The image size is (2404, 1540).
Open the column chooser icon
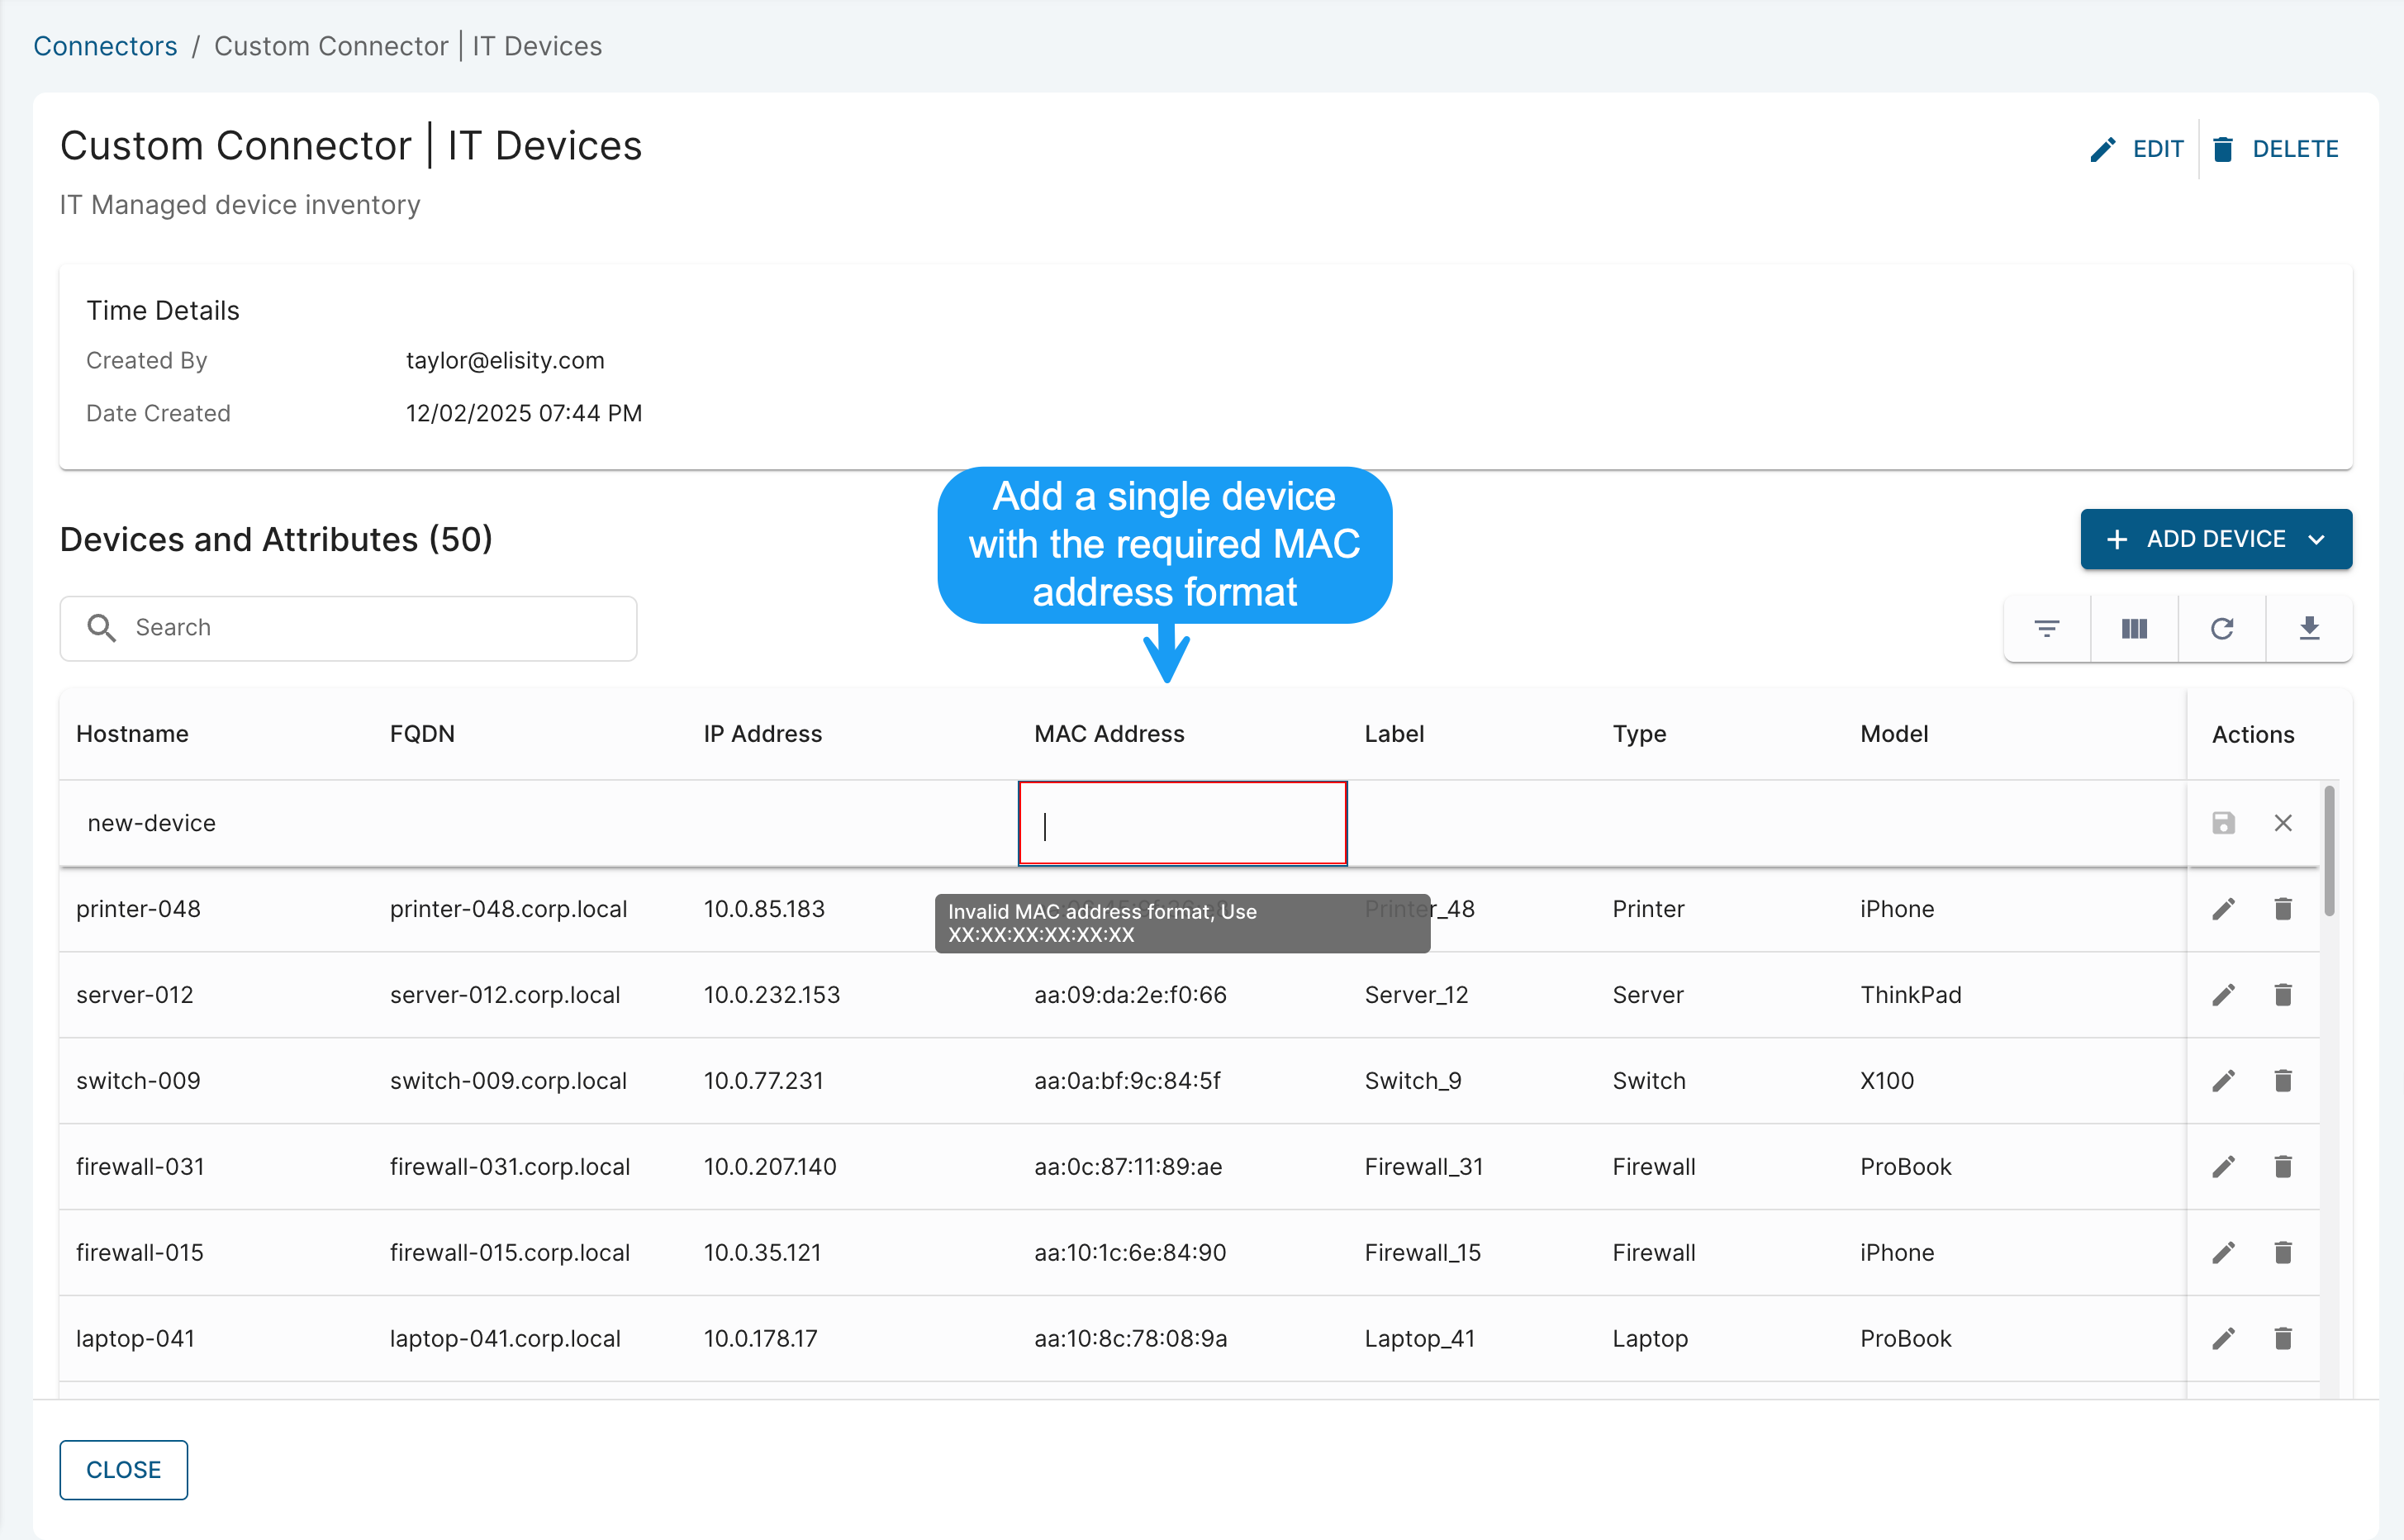(2134, 628)
